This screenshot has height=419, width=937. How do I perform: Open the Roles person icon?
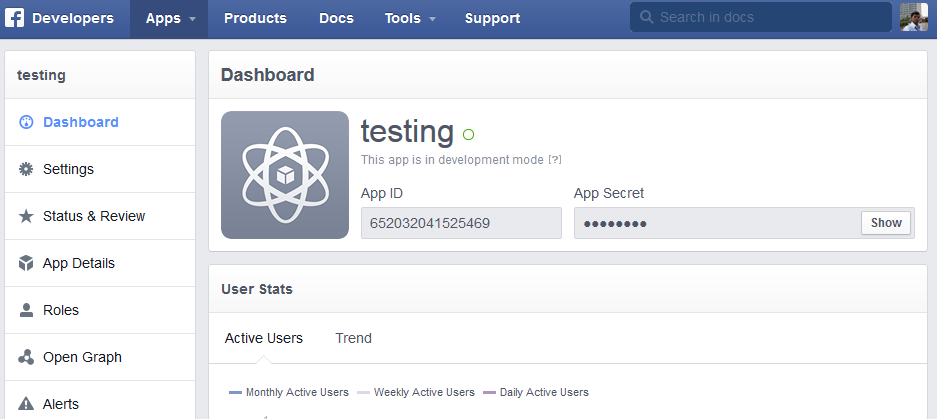pyautogui.click(x=26, y=310)
